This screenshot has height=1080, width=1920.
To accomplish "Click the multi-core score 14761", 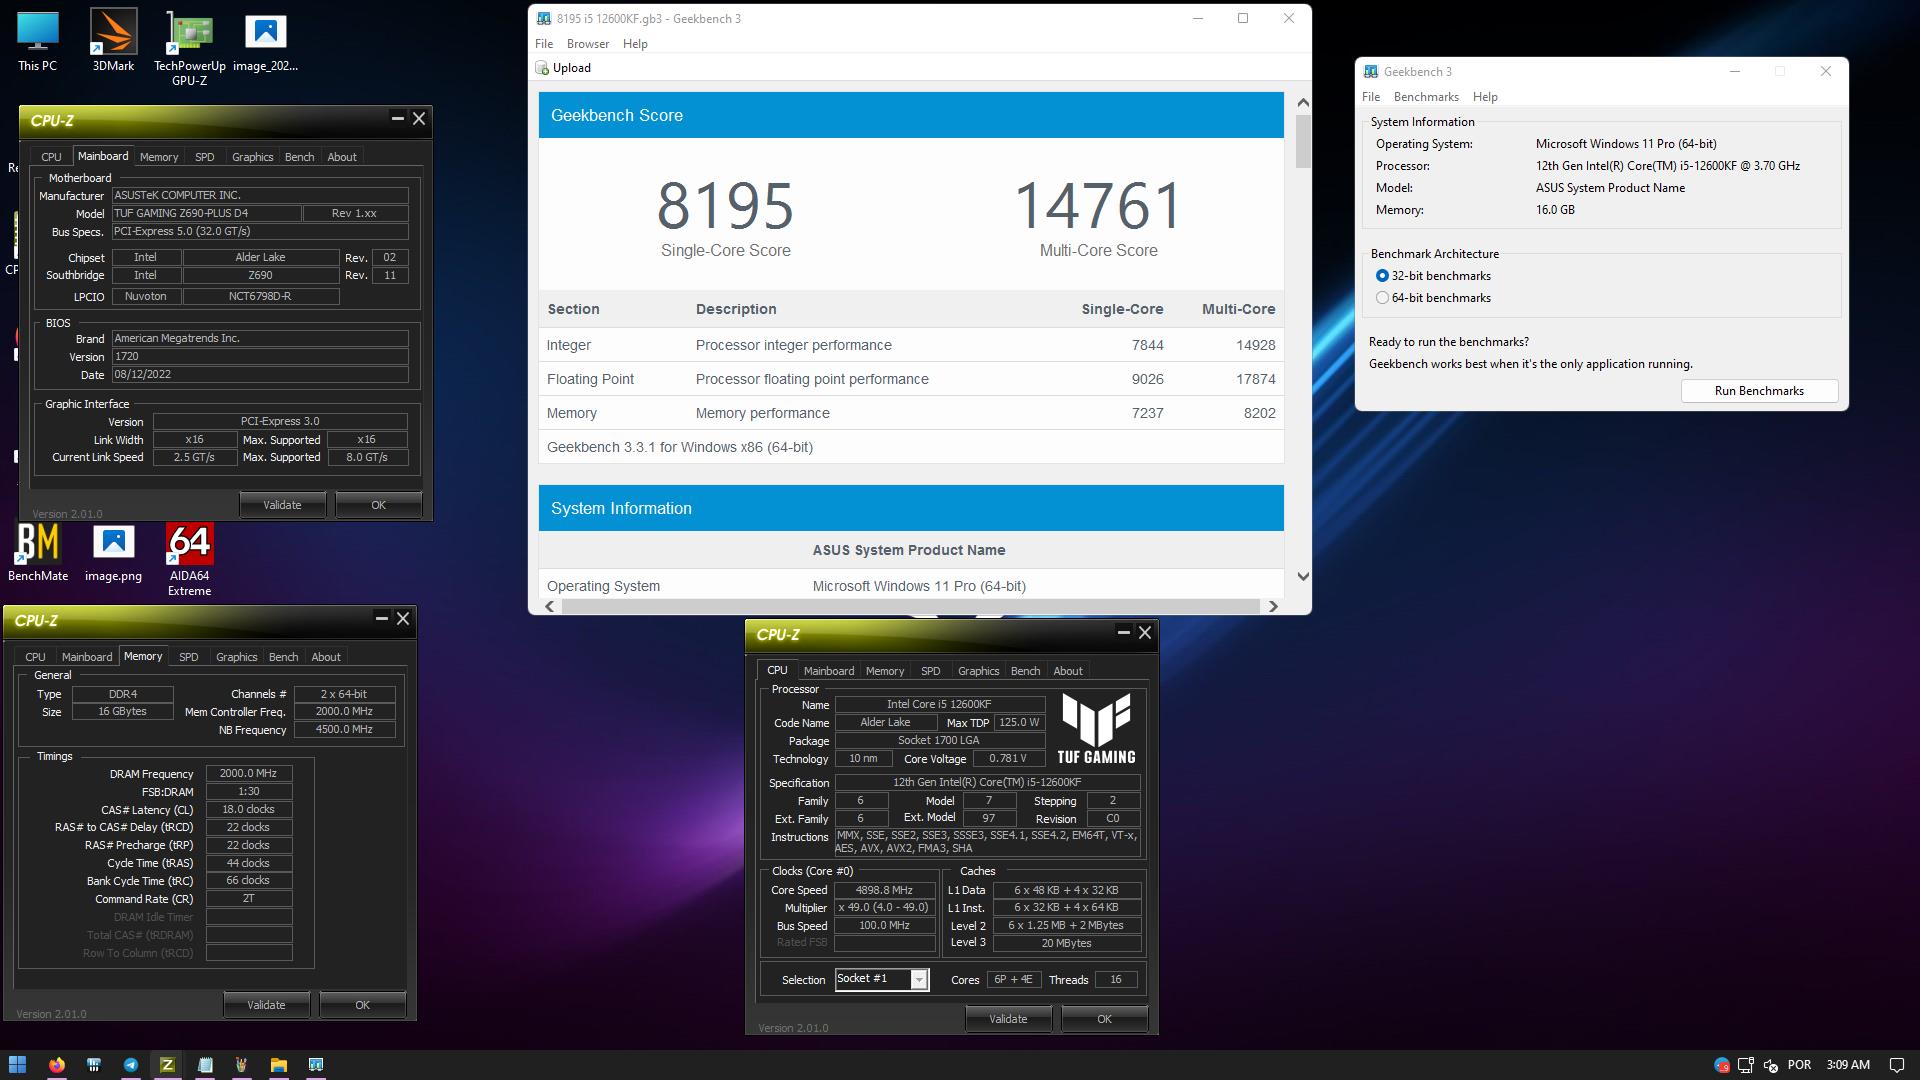I will [1098, 205].
